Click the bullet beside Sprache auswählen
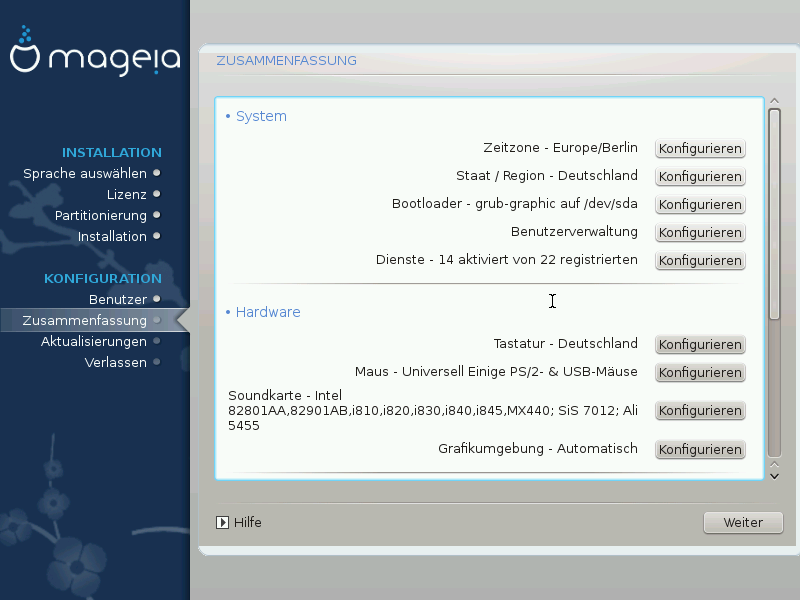The width and height of the screenshot is (800, 600). point(157,173)
